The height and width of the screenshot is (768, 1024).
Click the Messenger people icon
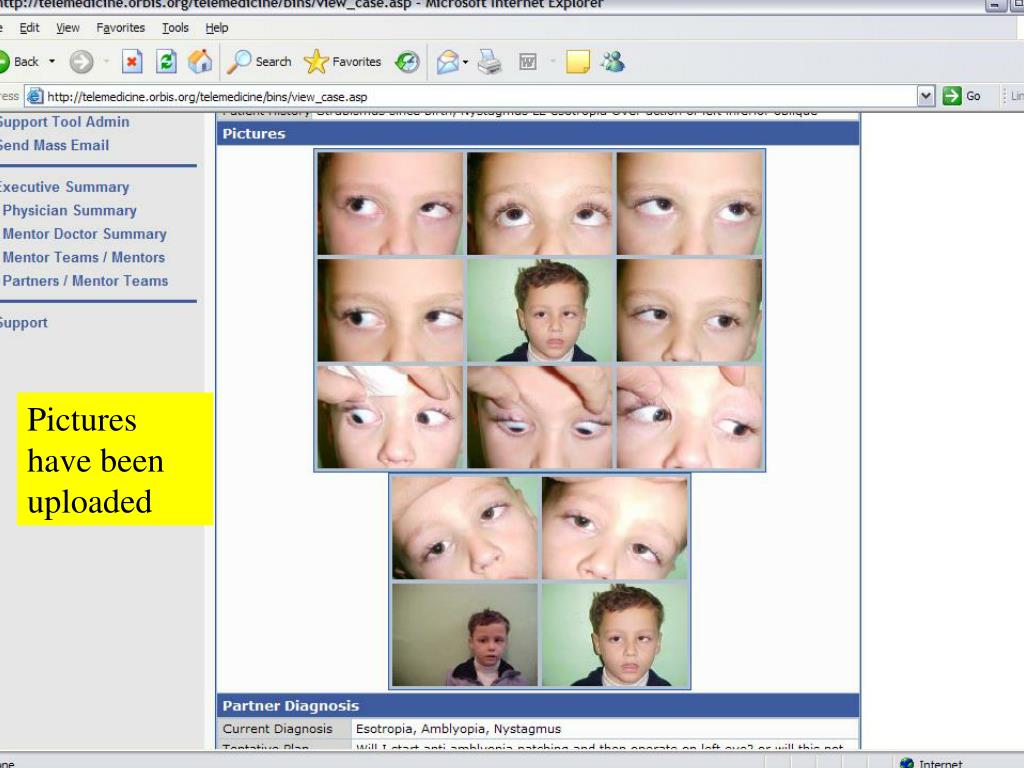(612, 62)
